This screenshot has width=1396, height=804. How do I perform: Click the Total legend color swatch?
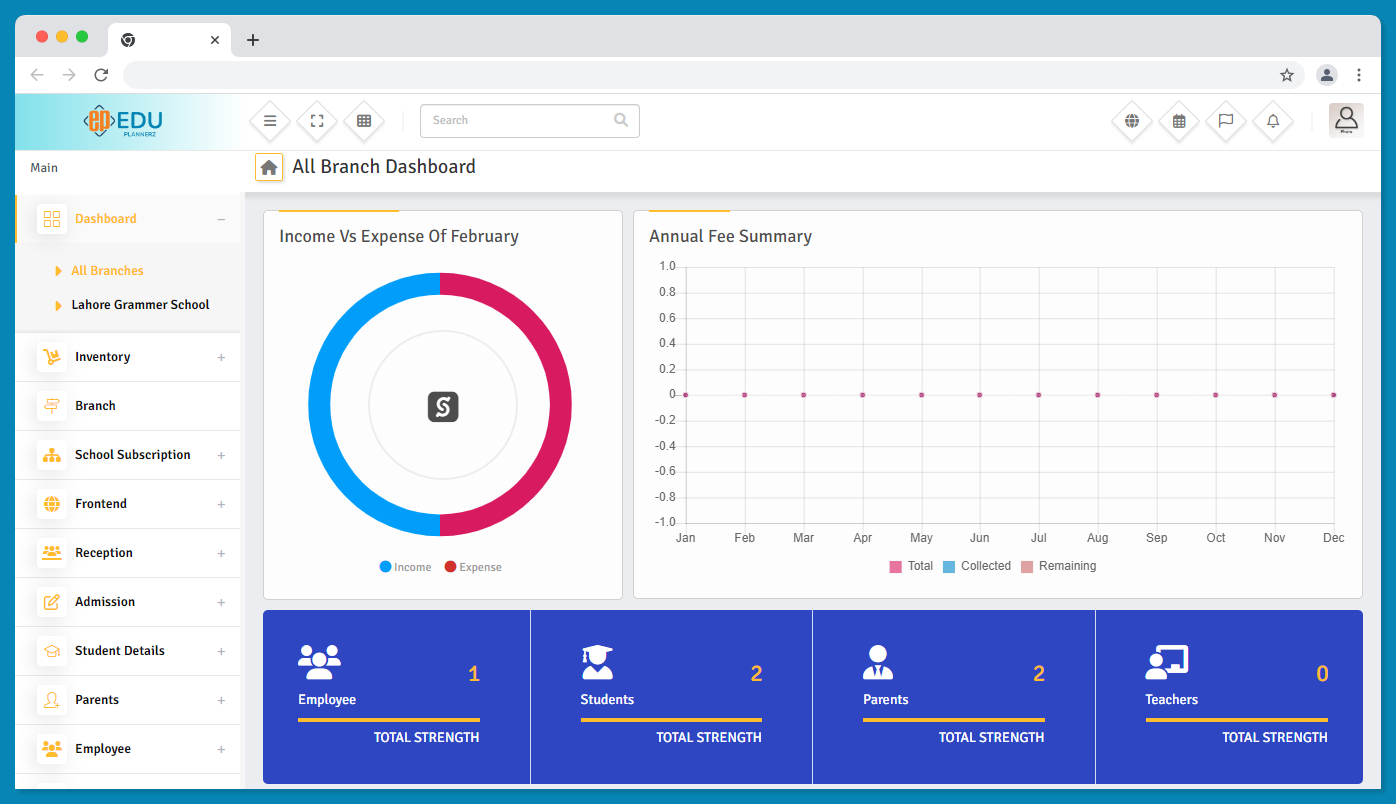point(895,567)
